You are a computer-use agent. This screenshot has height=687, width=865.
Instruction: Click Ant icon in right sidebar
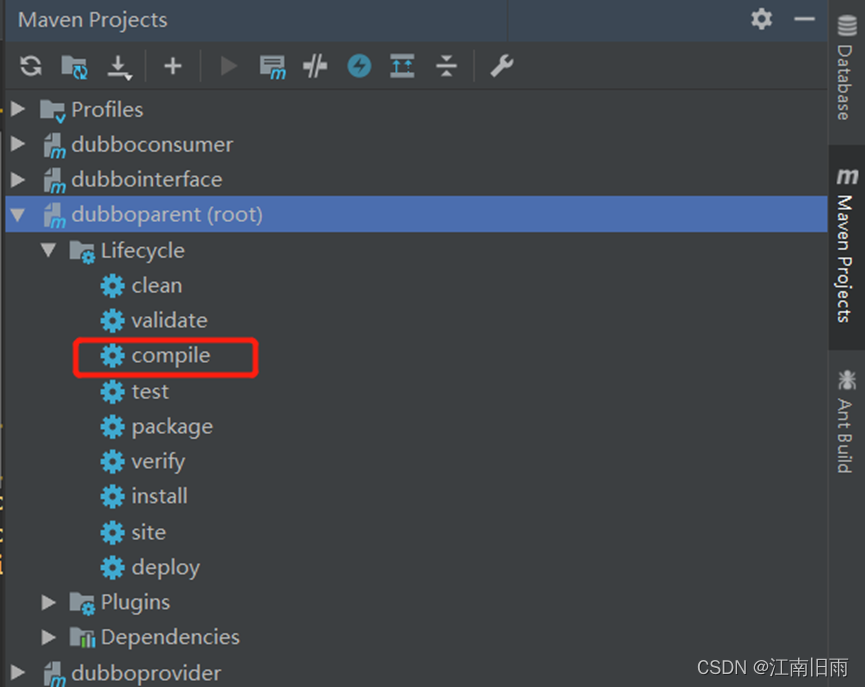point(847,380)
